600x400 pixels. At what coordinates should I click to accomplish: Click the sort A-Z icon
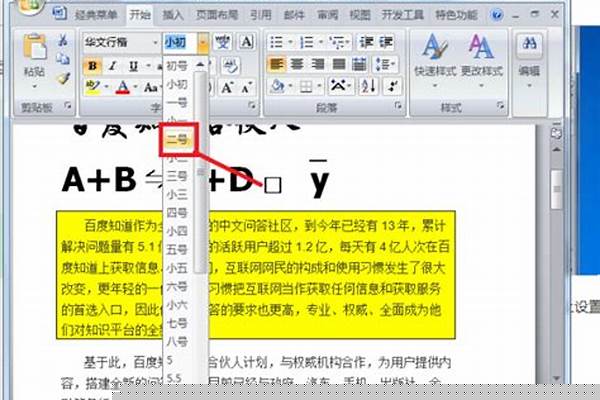click(369, 87)
